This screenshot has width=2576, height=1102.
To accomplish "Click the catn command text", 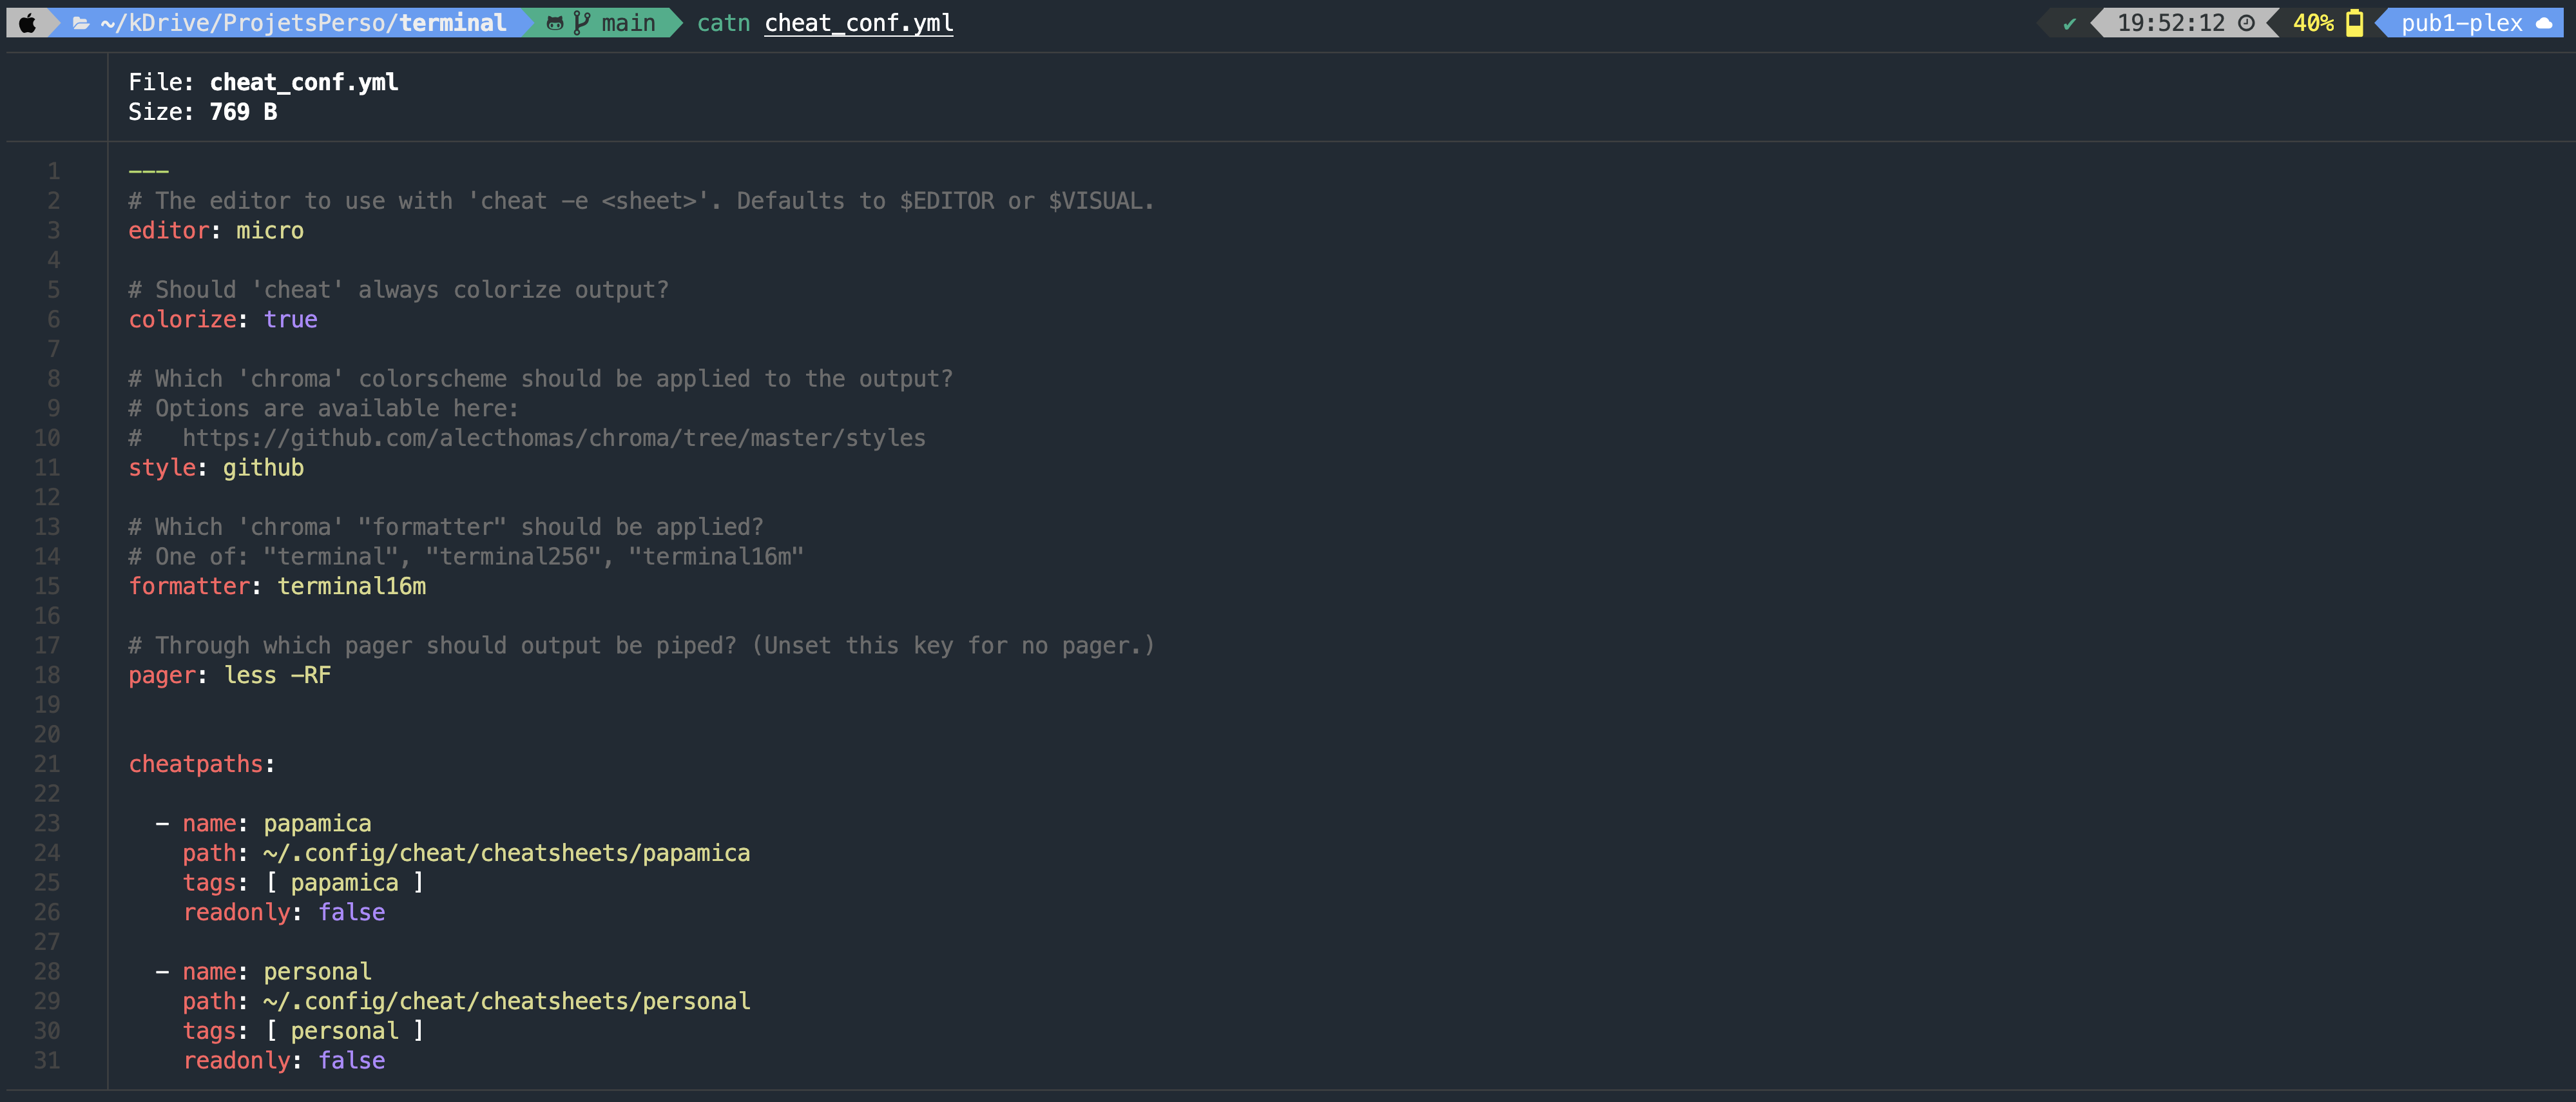I will click(723, 23).
